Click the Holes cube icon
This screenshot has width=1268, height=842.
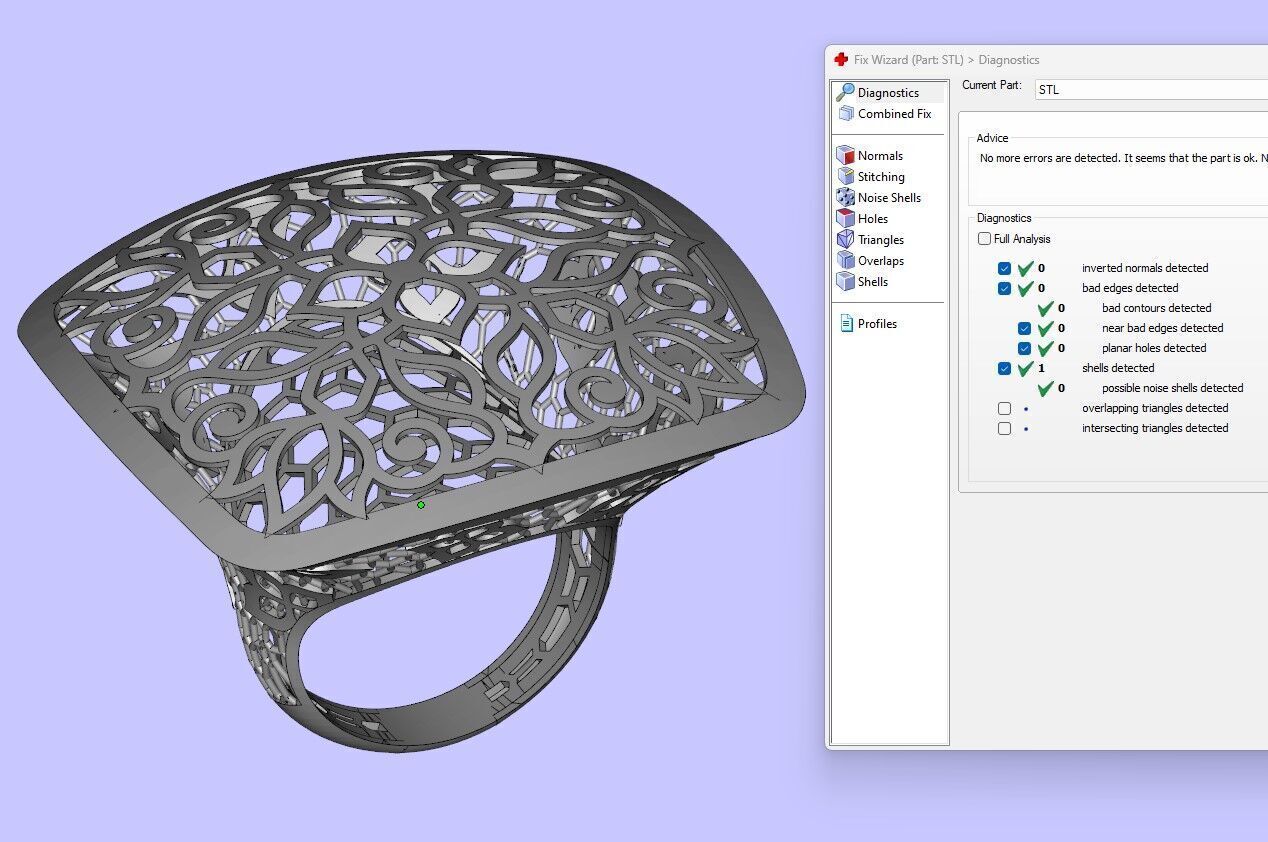click(845, 219)
